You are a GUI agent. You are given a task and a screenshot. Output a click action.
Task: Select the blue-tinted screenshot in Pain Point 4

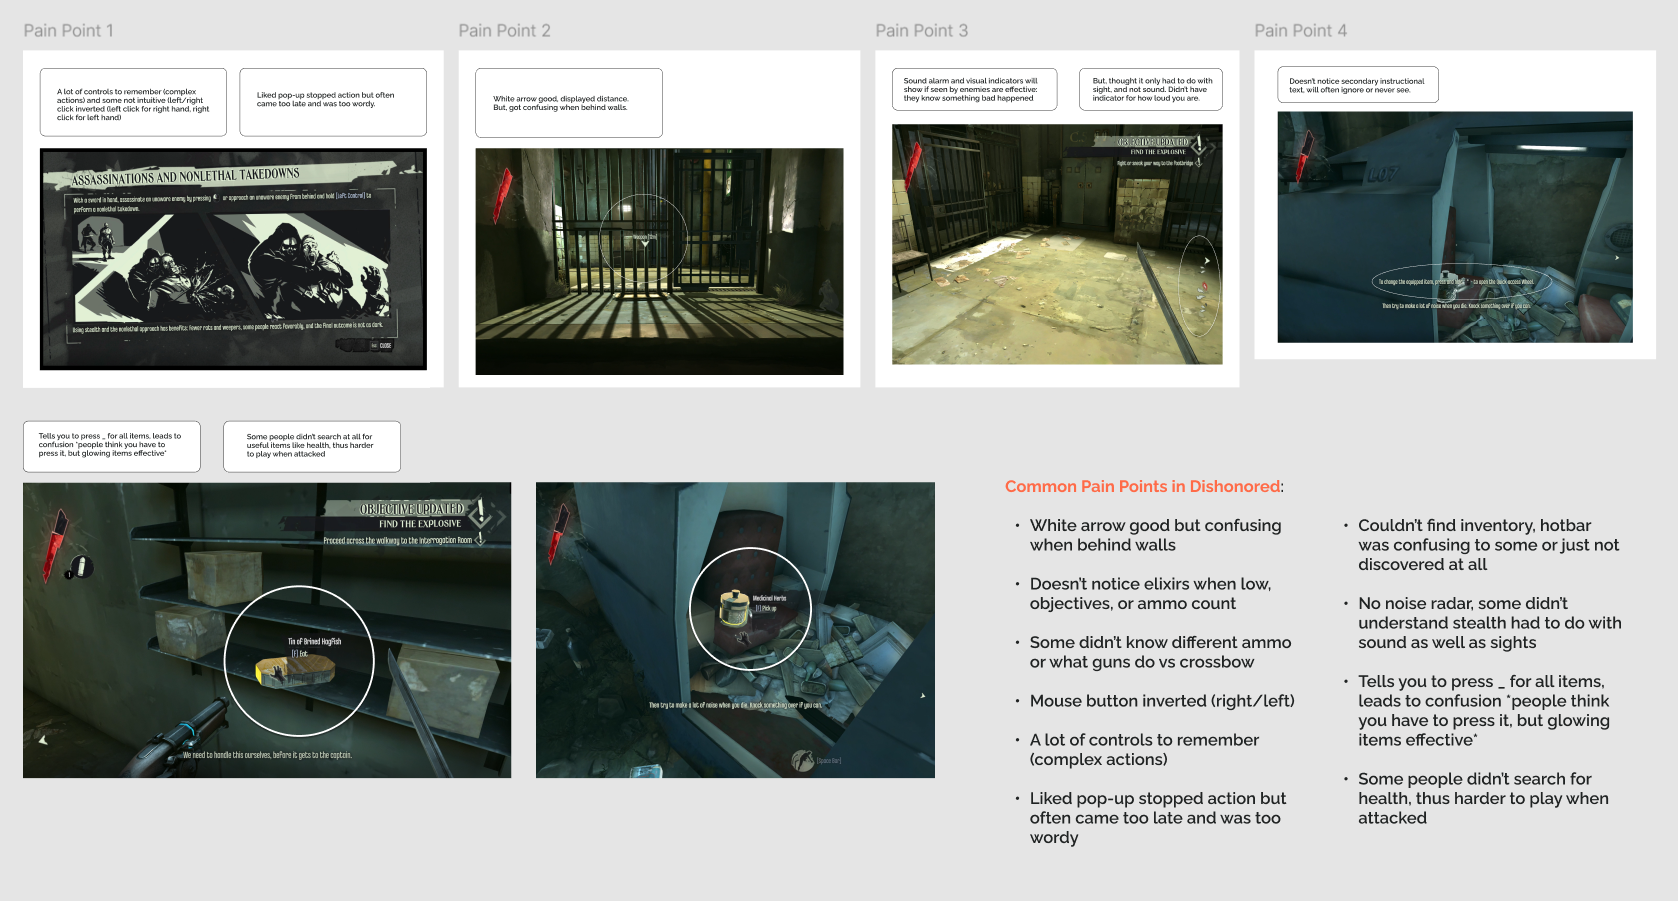click(x=1454, y=227)
